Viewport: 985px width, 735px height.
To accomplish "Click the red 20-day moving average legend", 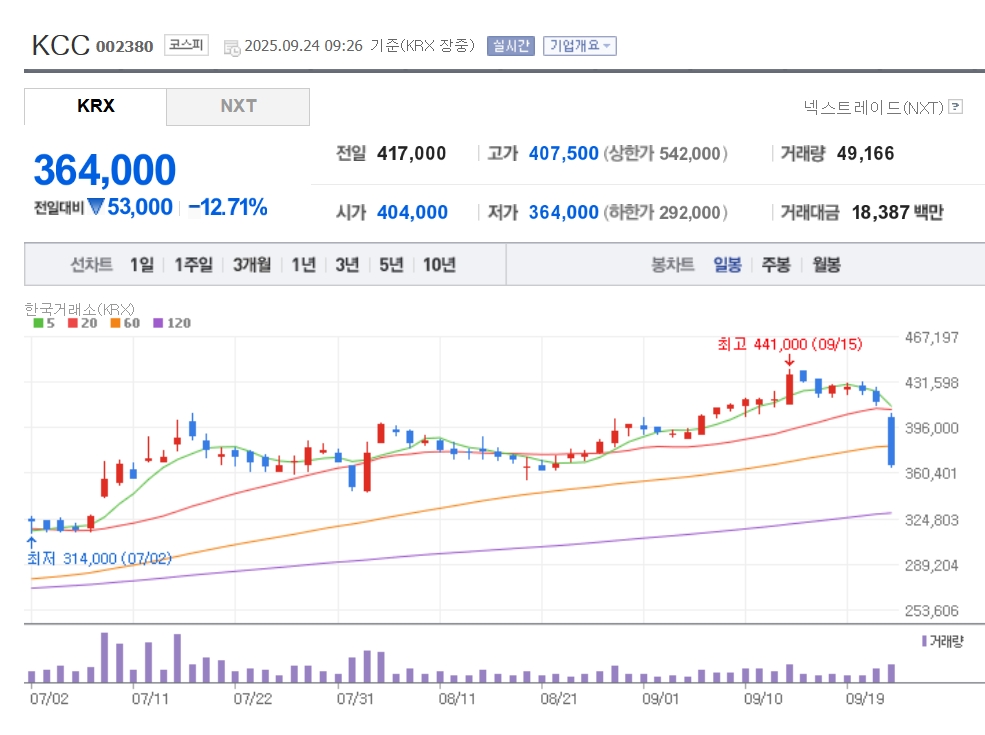I will coord(83,323).
